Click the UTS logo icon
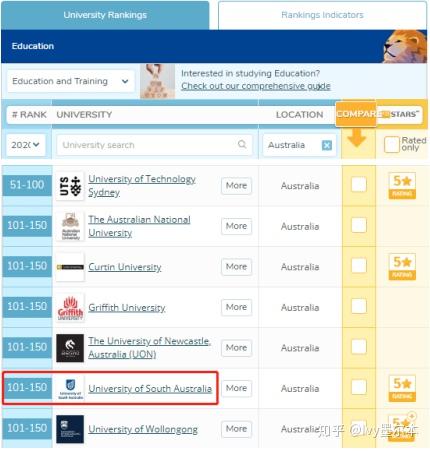This screenshot has height=451, width=430. pos(70,186)
